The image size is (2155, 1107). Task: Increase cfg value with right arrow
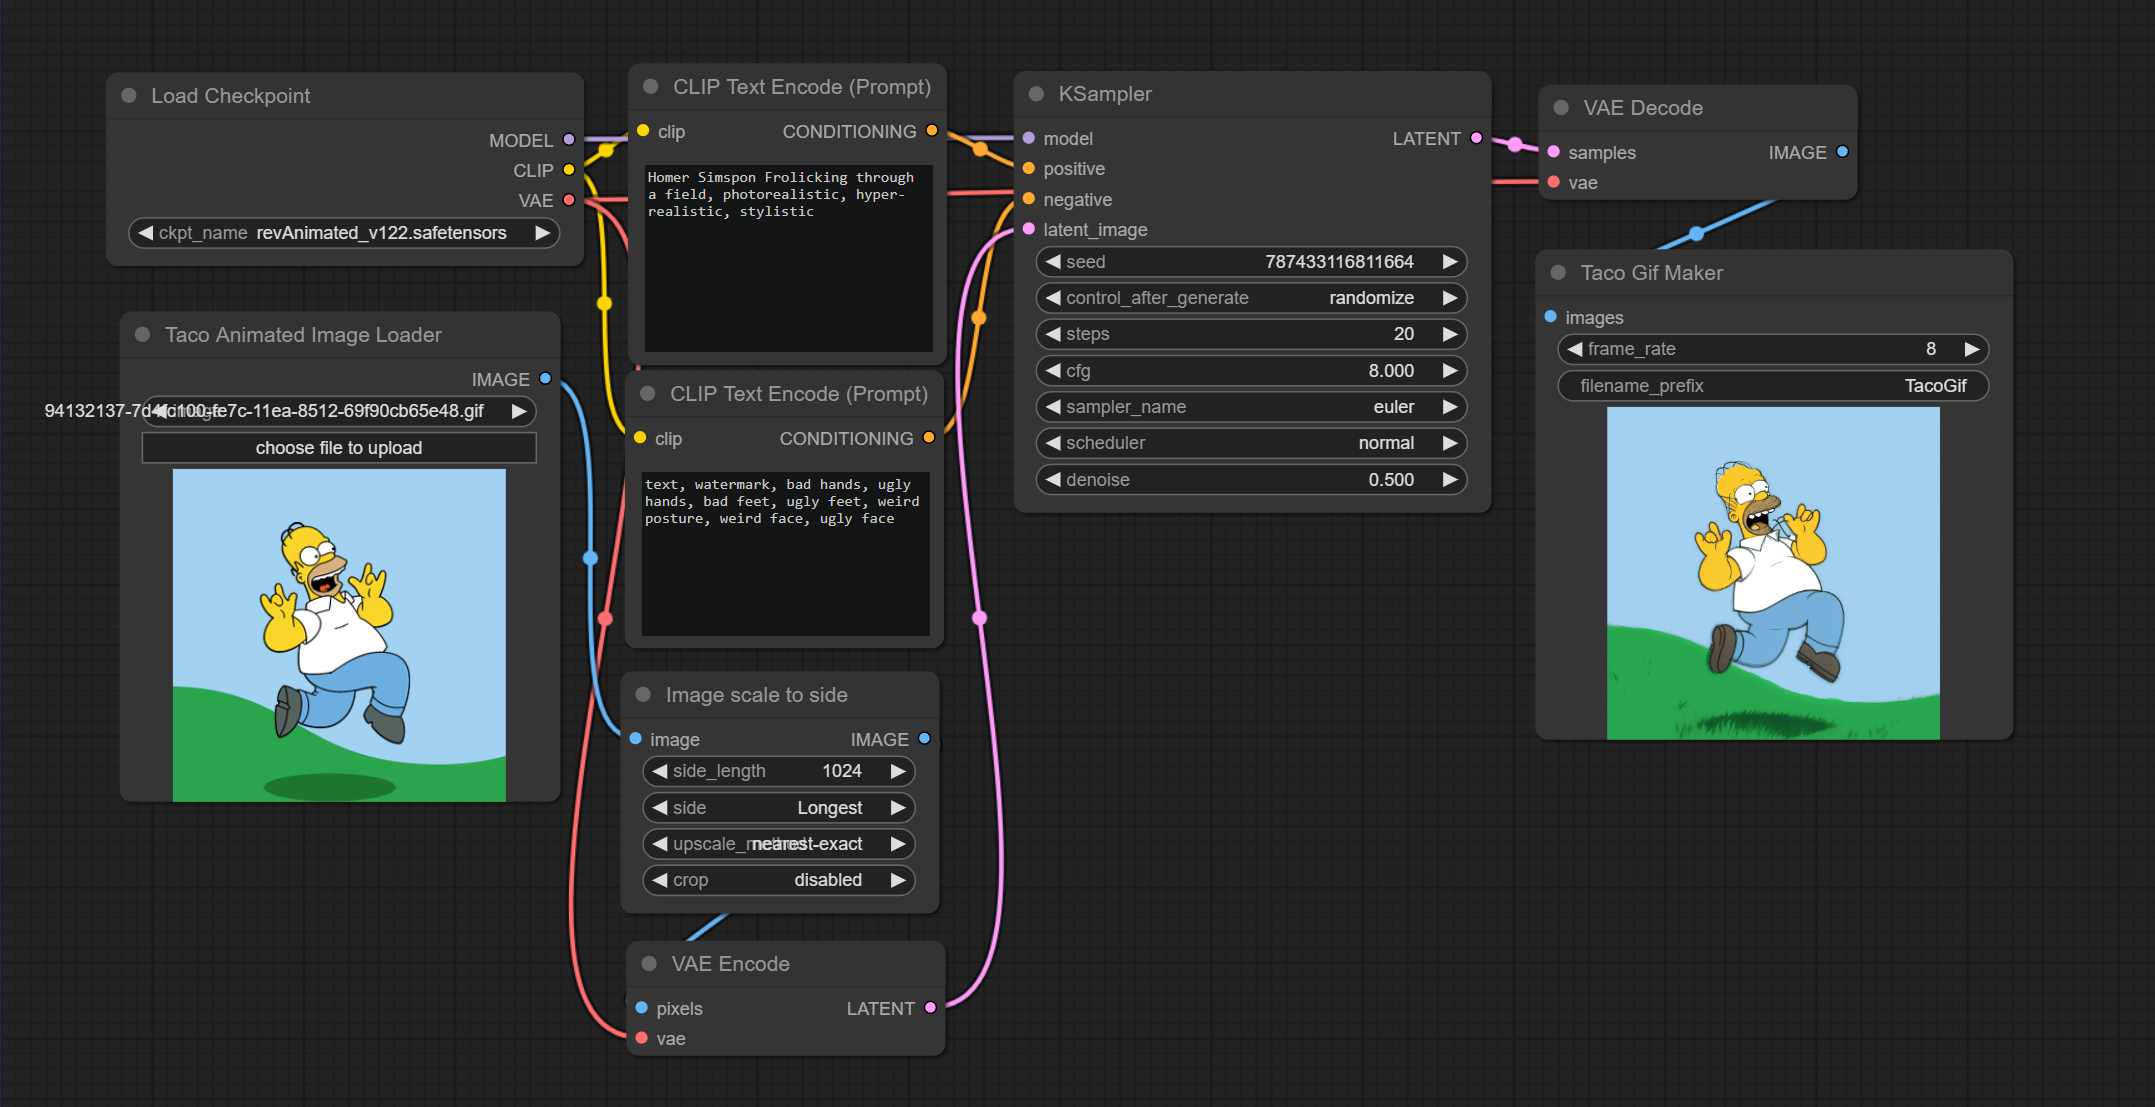point(1449,371)
